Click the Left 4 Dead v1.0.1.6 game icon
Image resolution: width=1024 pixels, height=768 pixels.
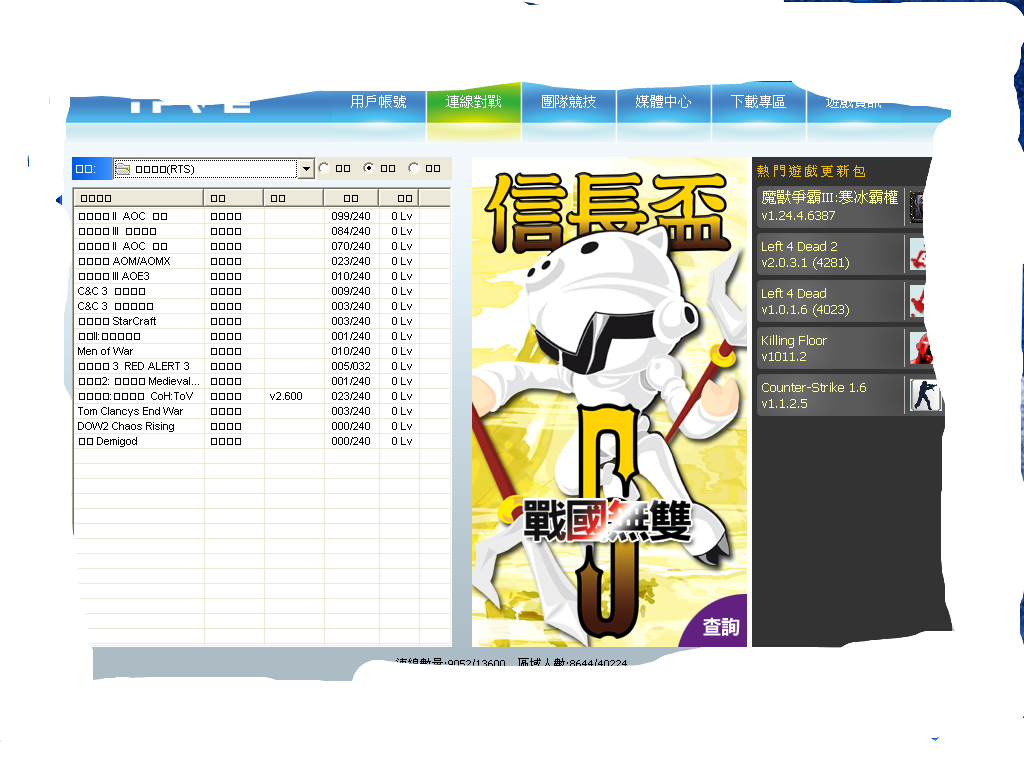pyautogui.click(x=918, y=301)
